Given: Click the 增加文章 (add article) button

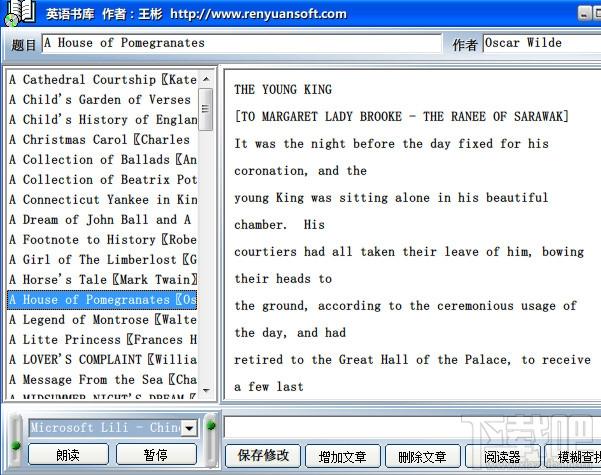Looking at the screenshot, I should click(x=343, y=456).
